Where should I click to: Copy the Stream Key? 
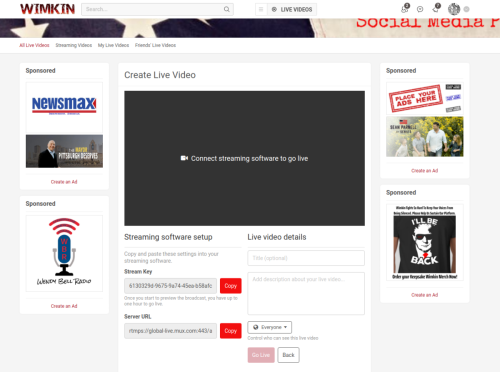(231, 286)
